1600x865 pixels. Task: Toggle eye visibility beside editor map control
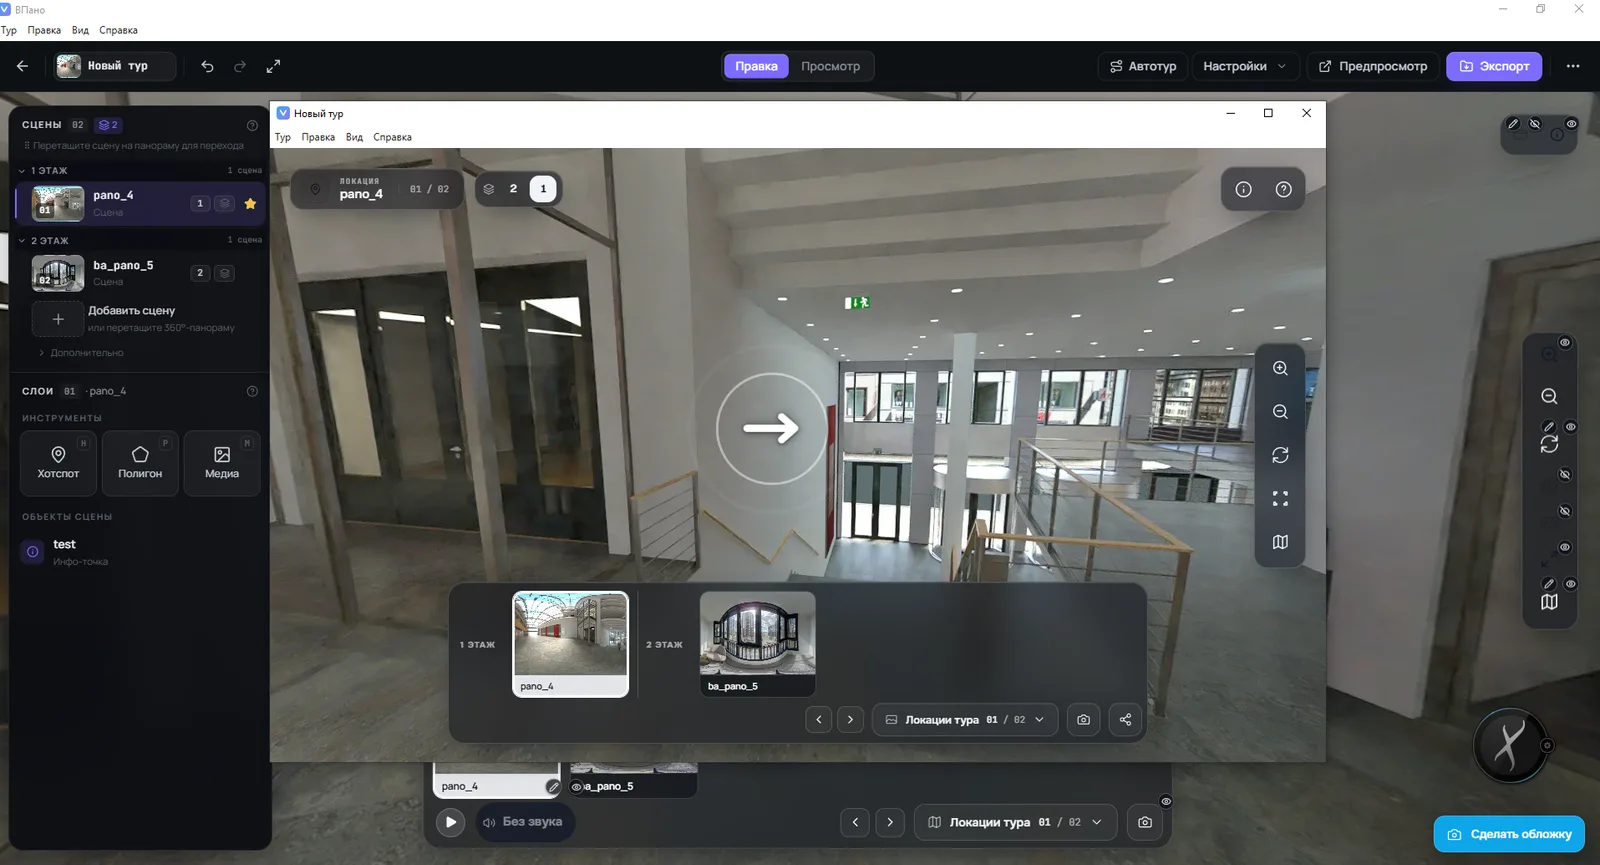1571,584
